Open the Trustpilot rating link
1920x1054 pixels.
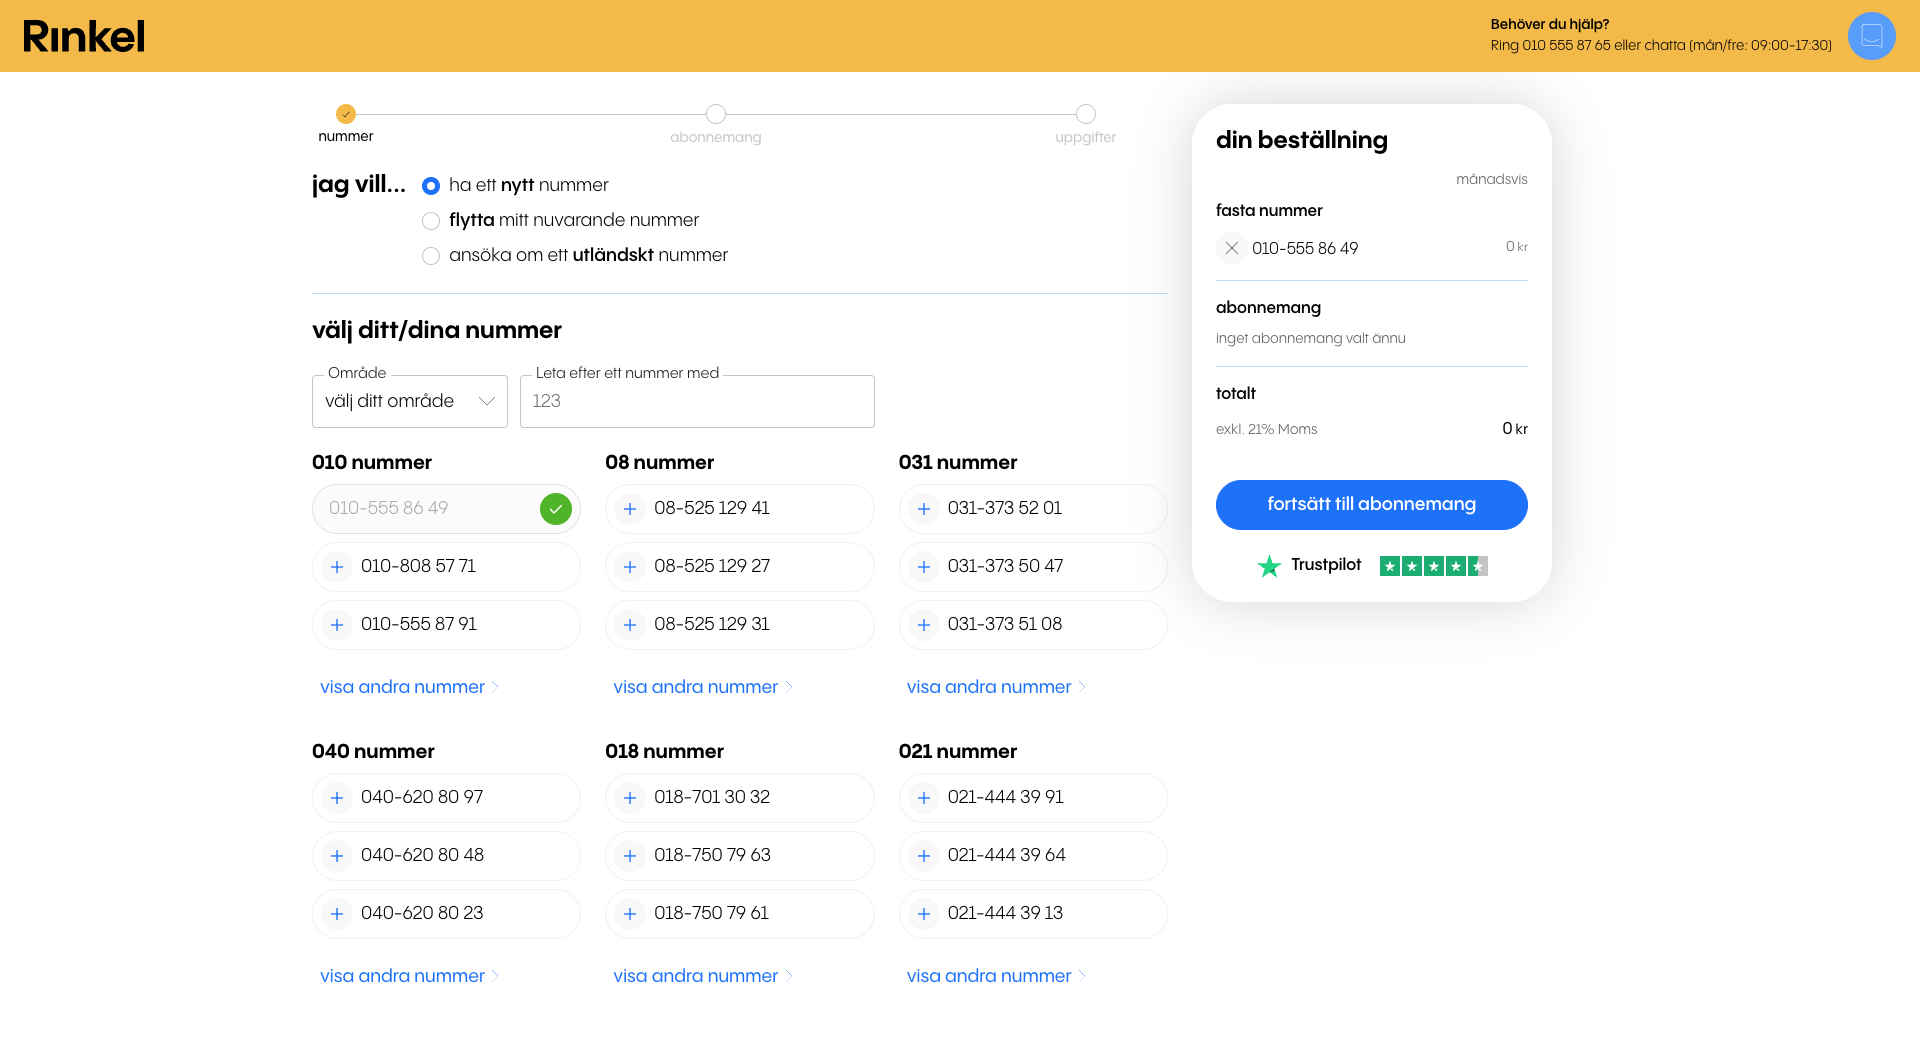[1371, 566]
